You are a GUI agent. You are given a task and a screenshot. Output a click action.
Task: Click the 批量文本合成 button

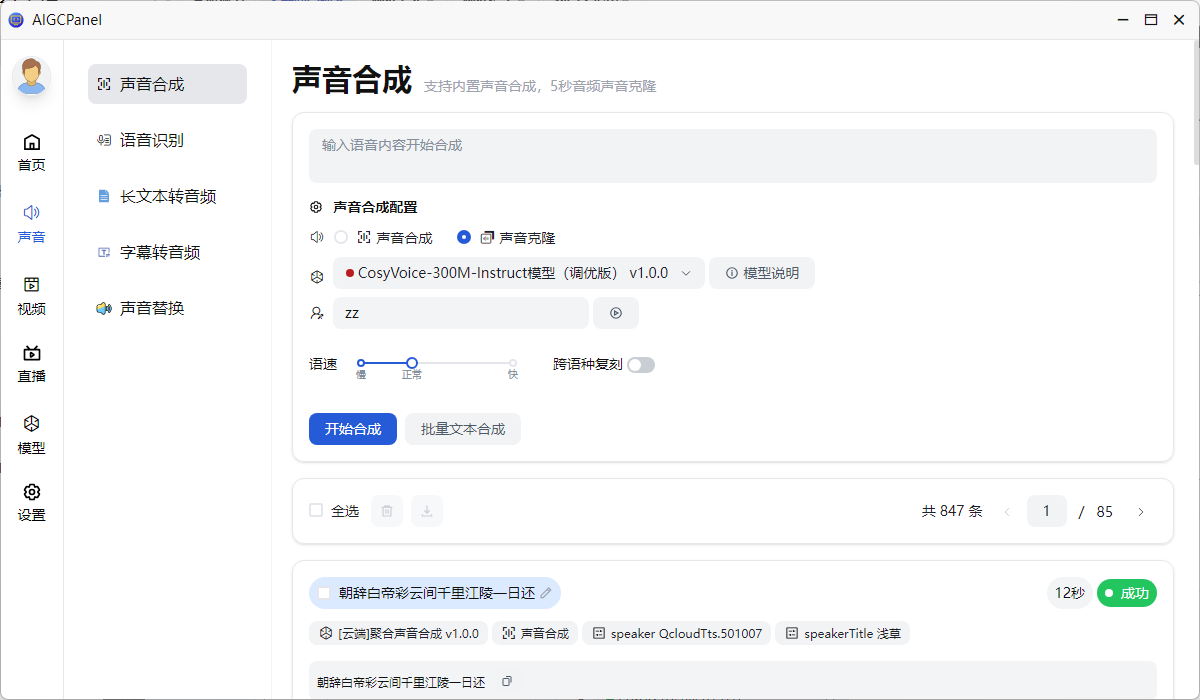pyautogui.click(x=463, y=429)
